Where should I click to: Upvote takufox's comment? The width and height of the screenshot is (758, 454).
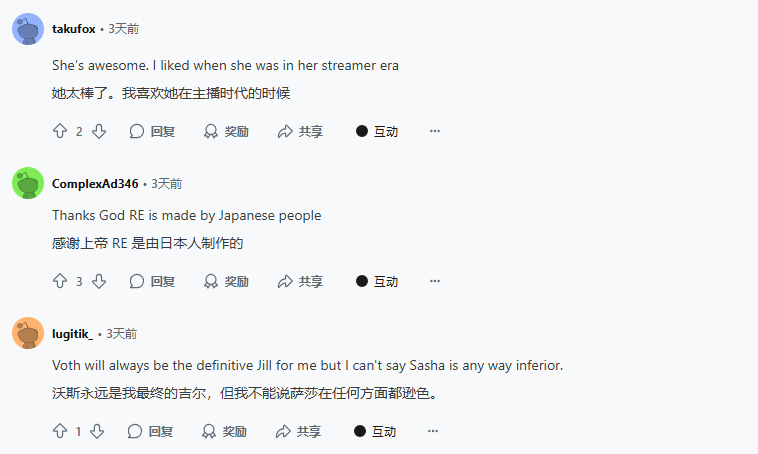point(59,131)
